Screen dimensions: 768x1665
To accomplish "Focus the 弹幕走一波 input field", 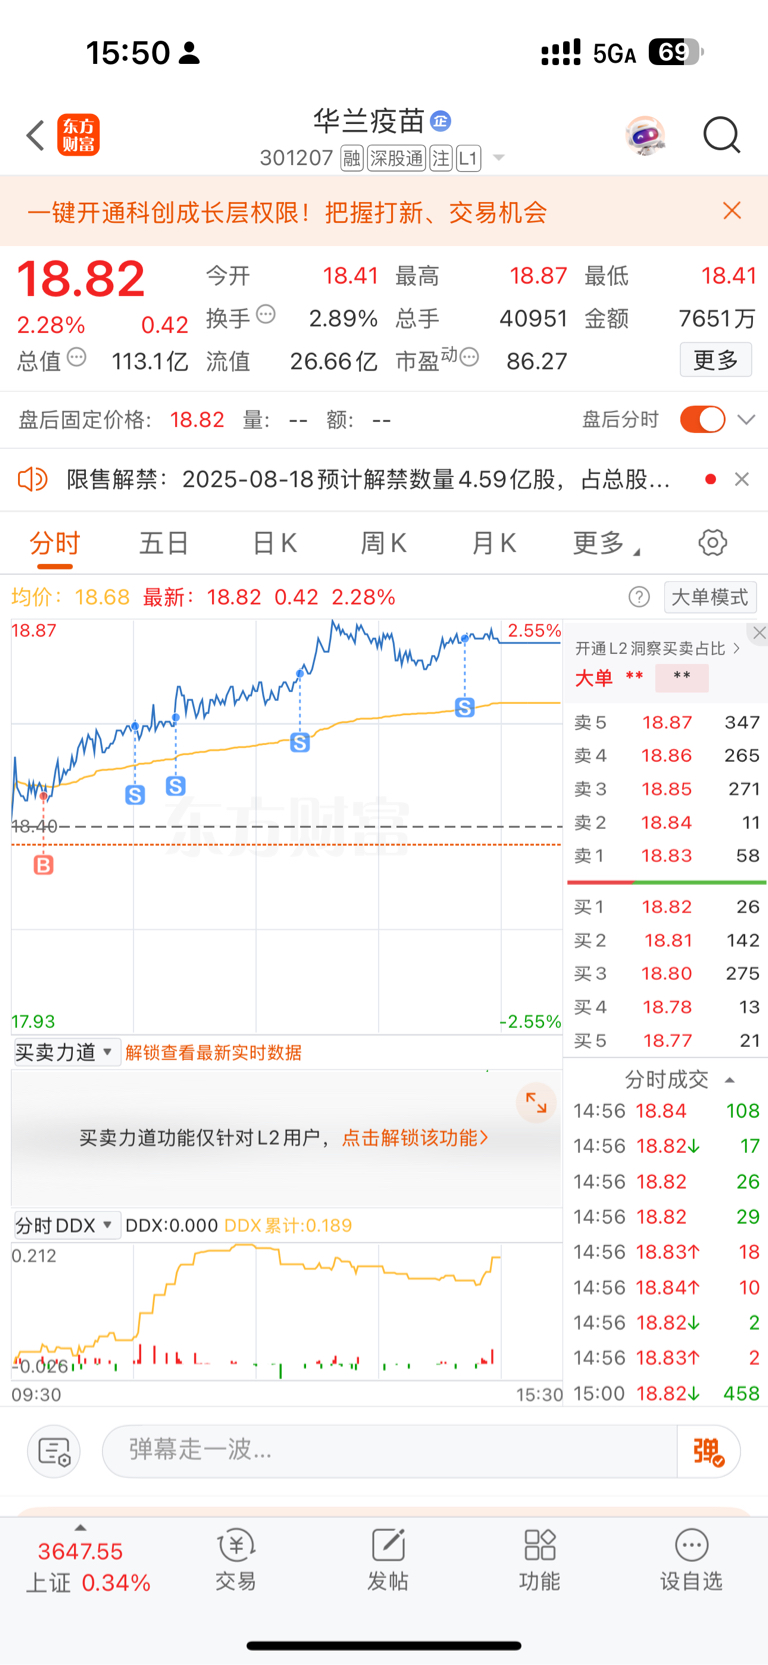I will click(390, 1450).
